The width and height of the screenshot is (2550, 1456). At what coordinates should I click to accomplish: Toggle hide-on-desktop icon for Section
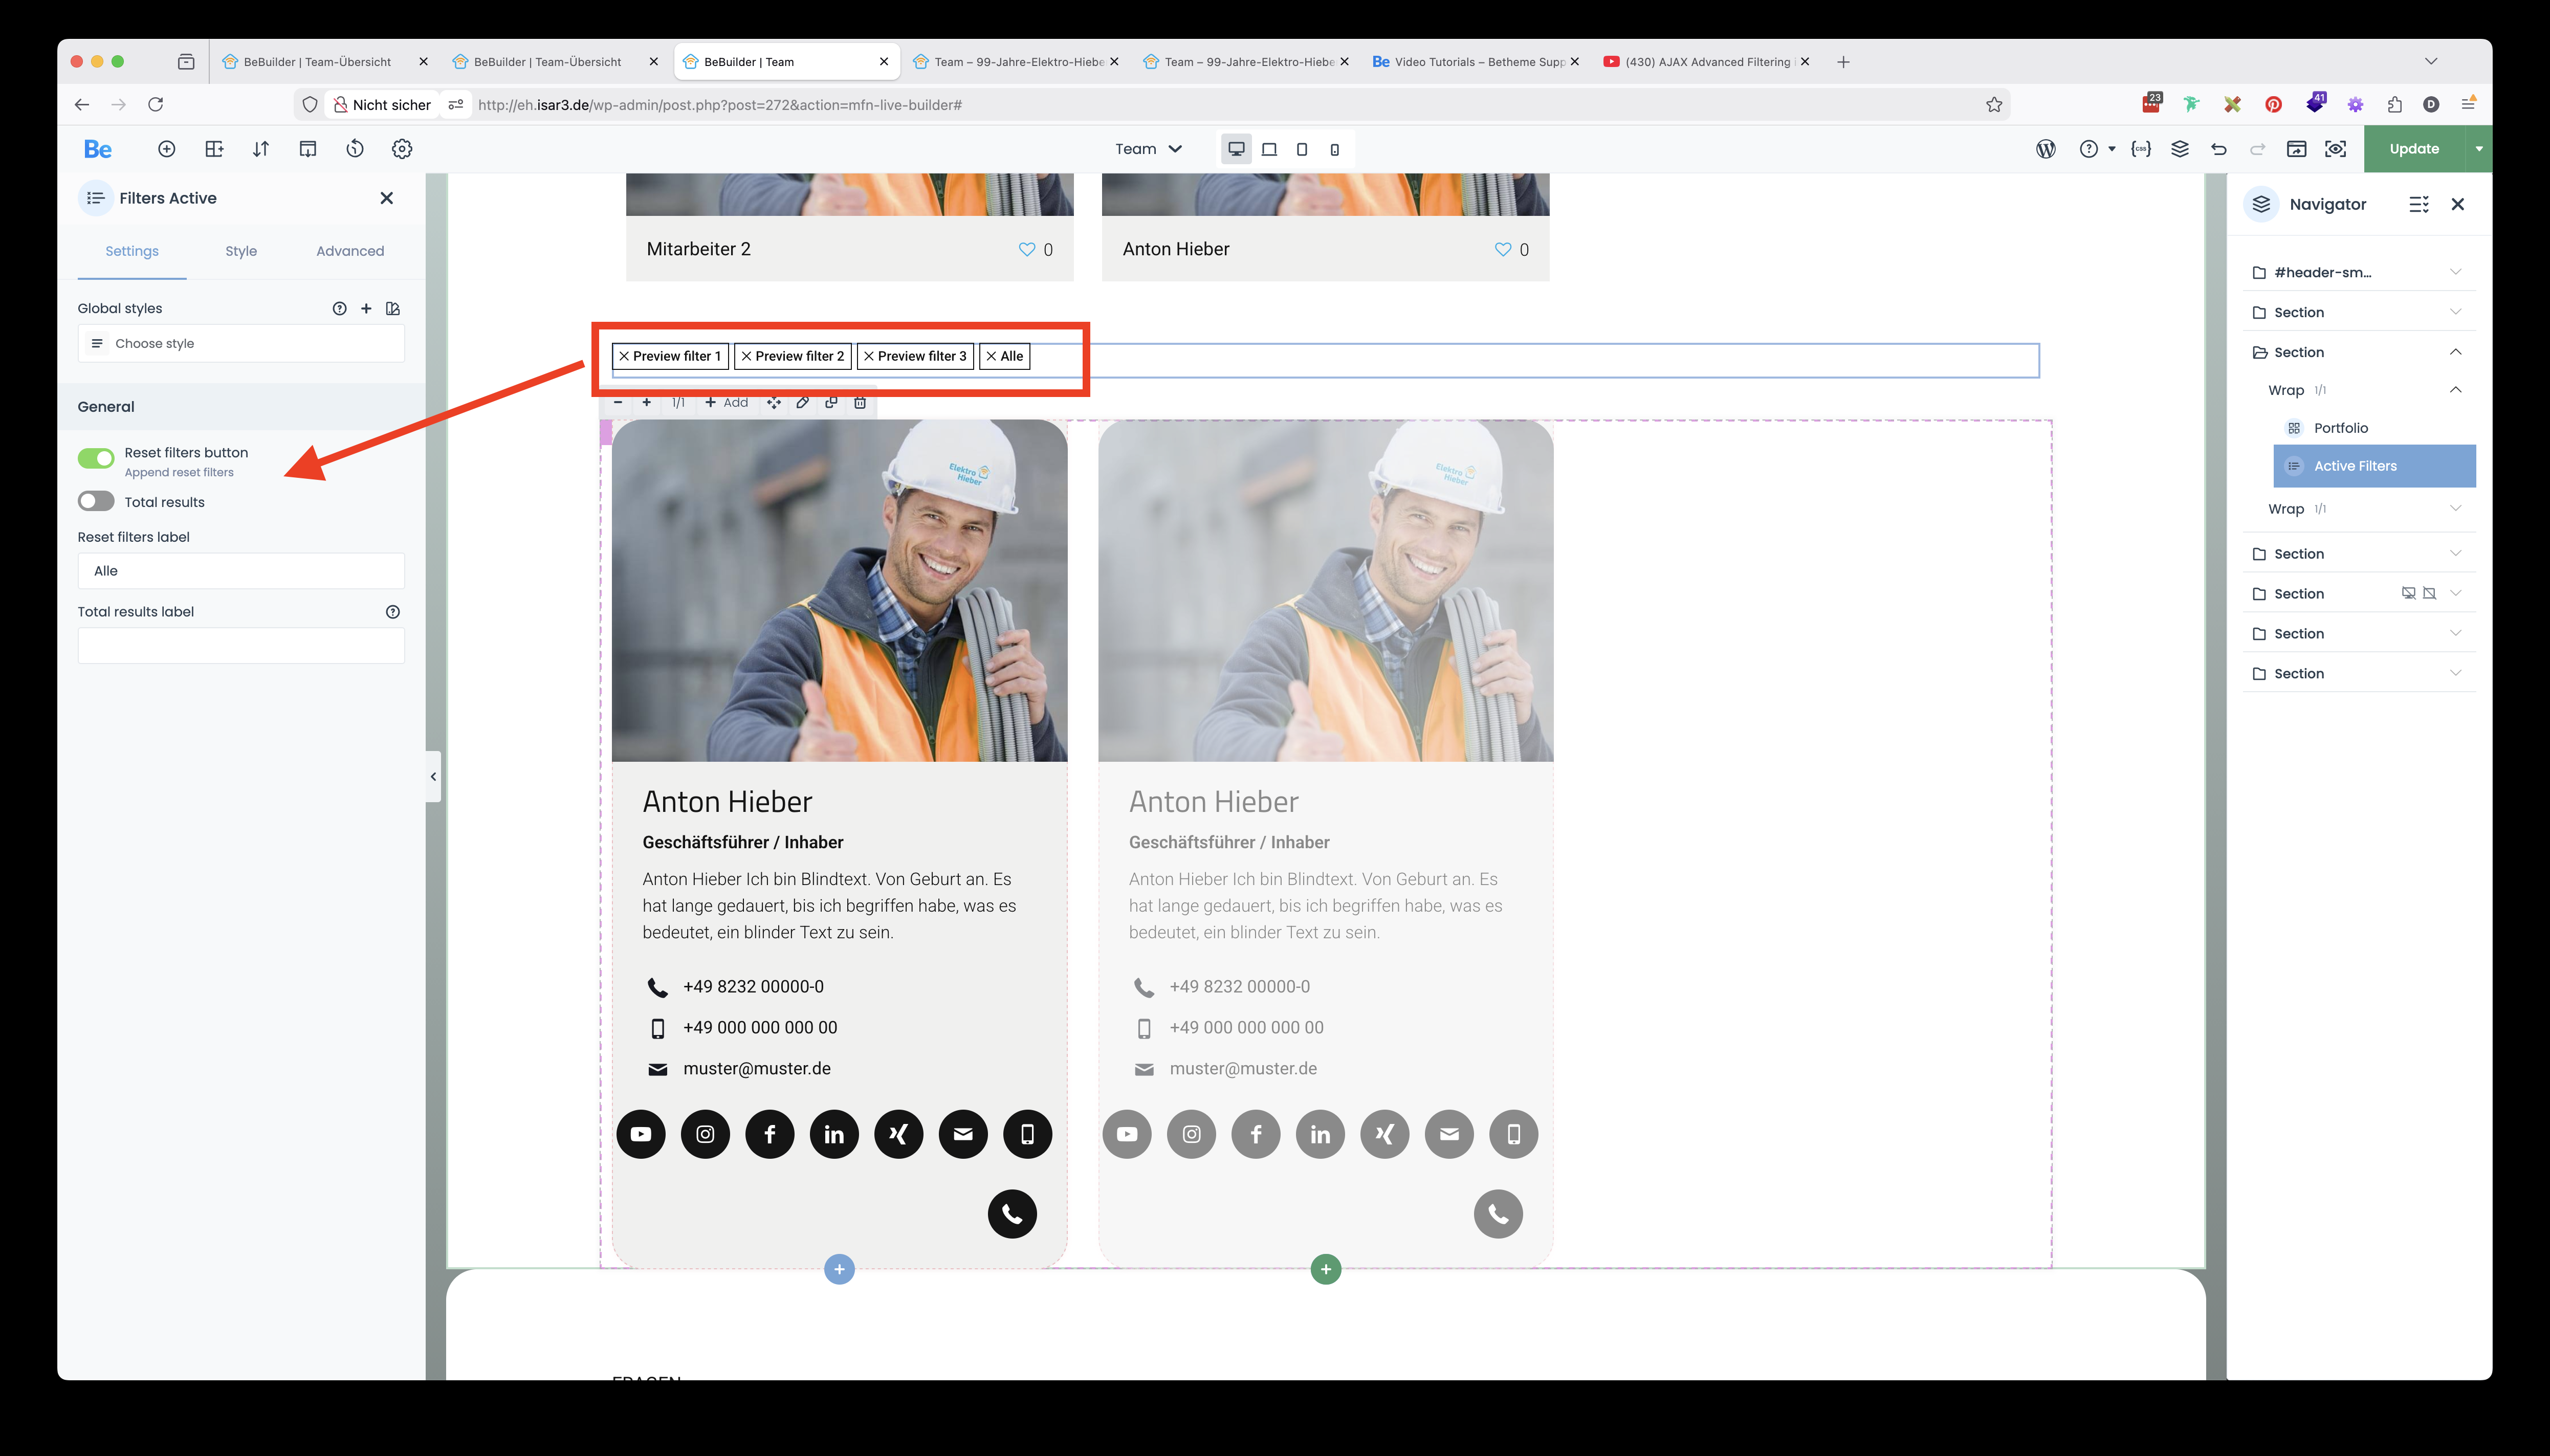[2408, 593]
